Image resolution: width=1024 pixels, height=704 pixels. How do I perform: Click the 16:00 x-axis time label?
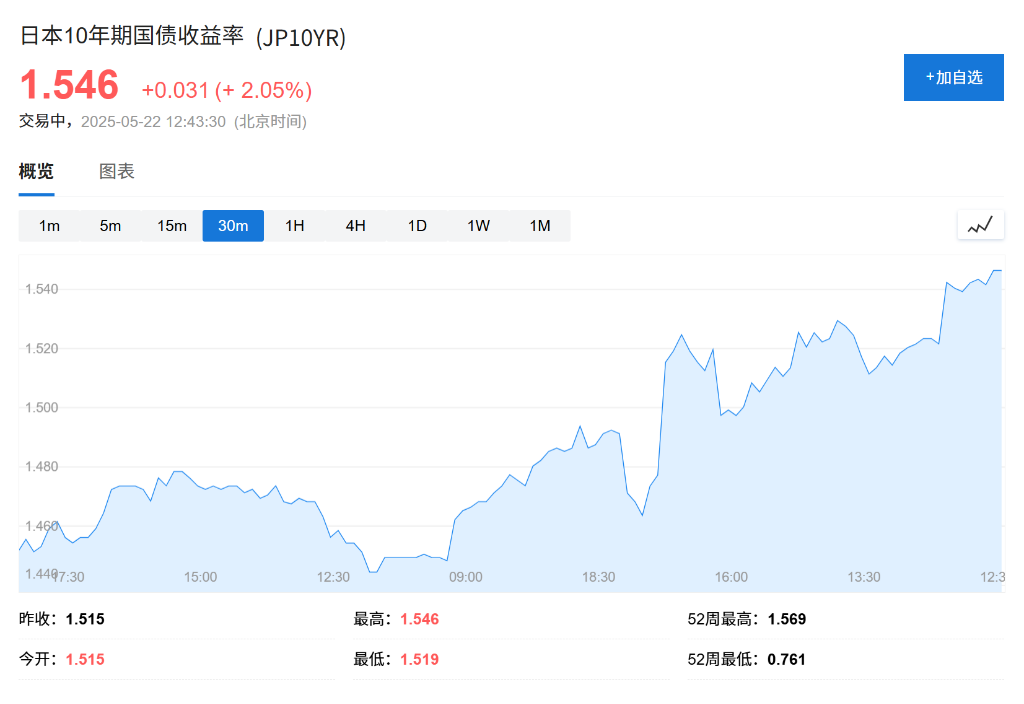pos(731,577)
